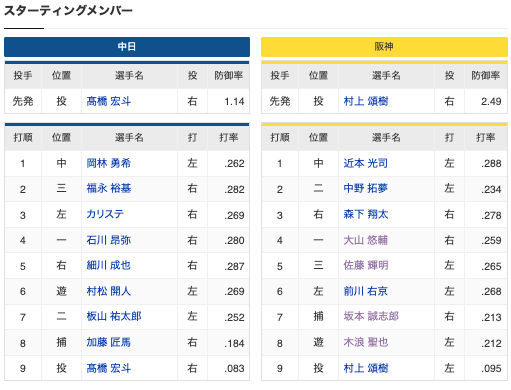Open 加藤 匠馬 profile link
511x390 pixels.
click(108, 342)
